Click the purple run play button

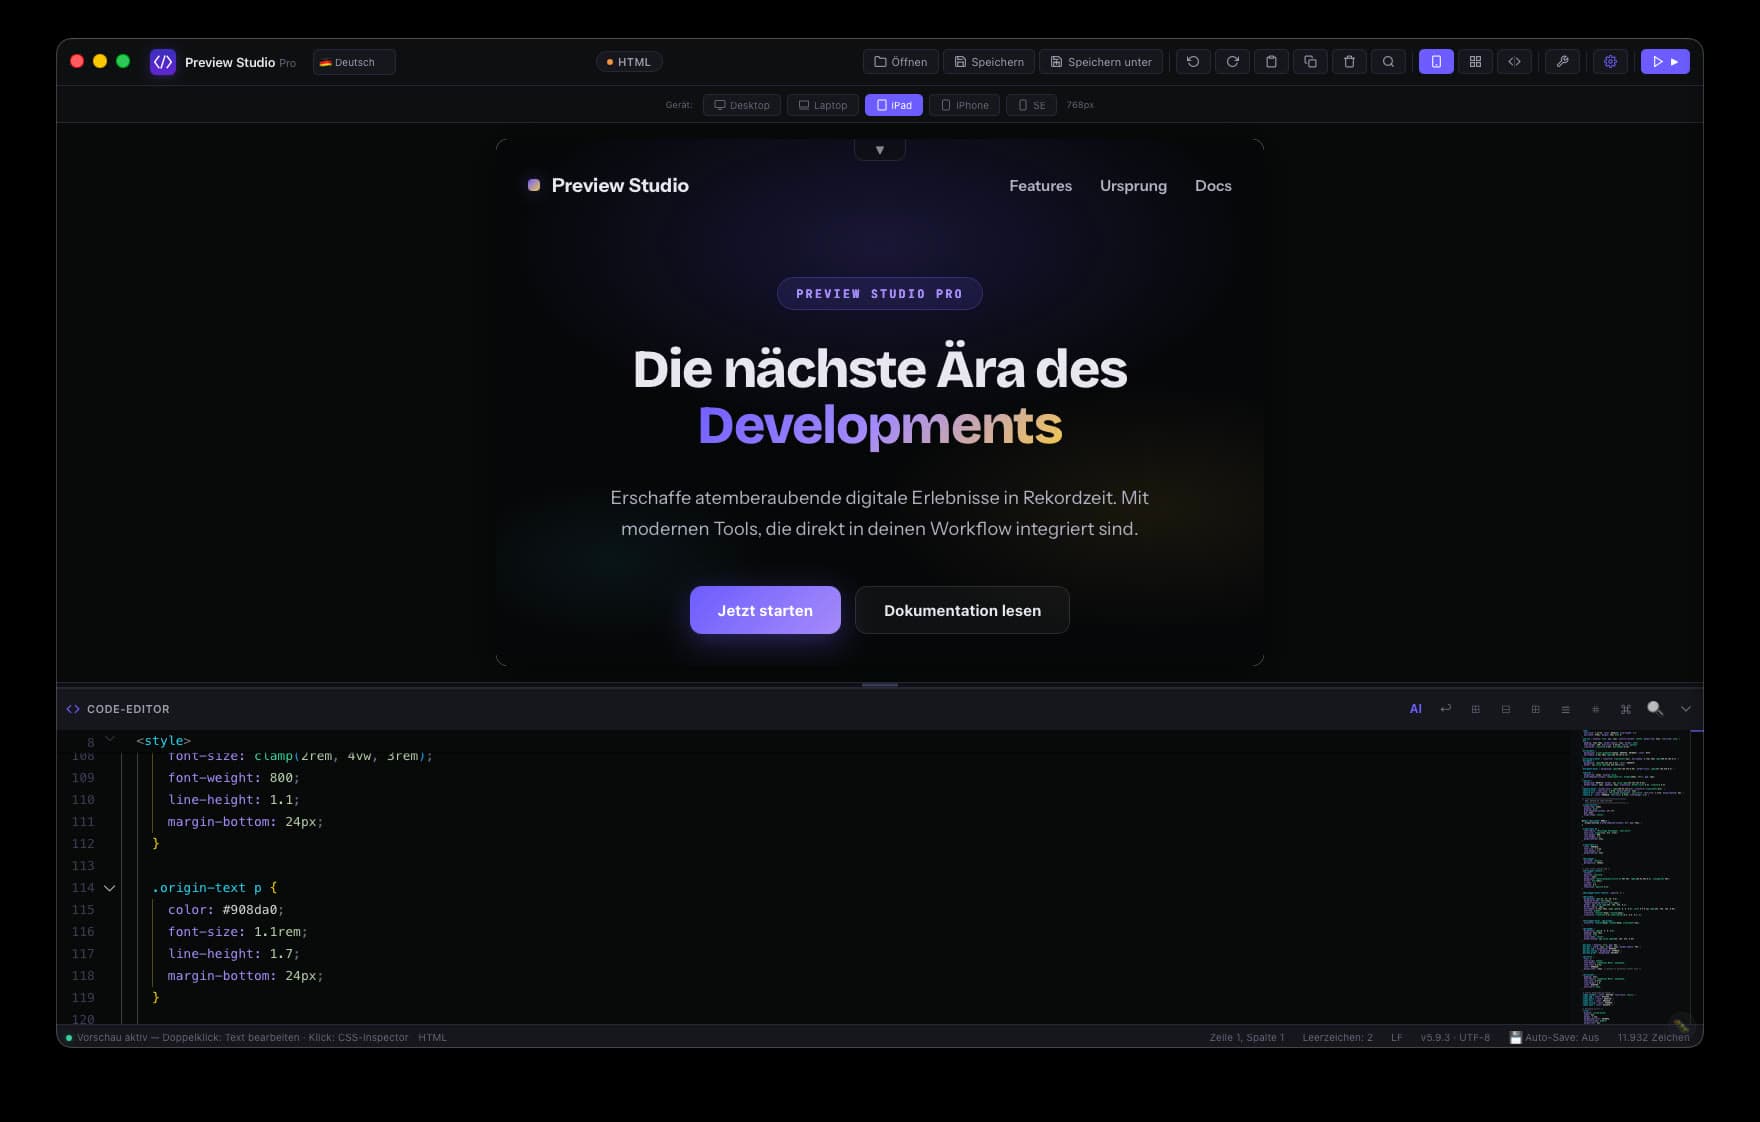point(1665,62)
